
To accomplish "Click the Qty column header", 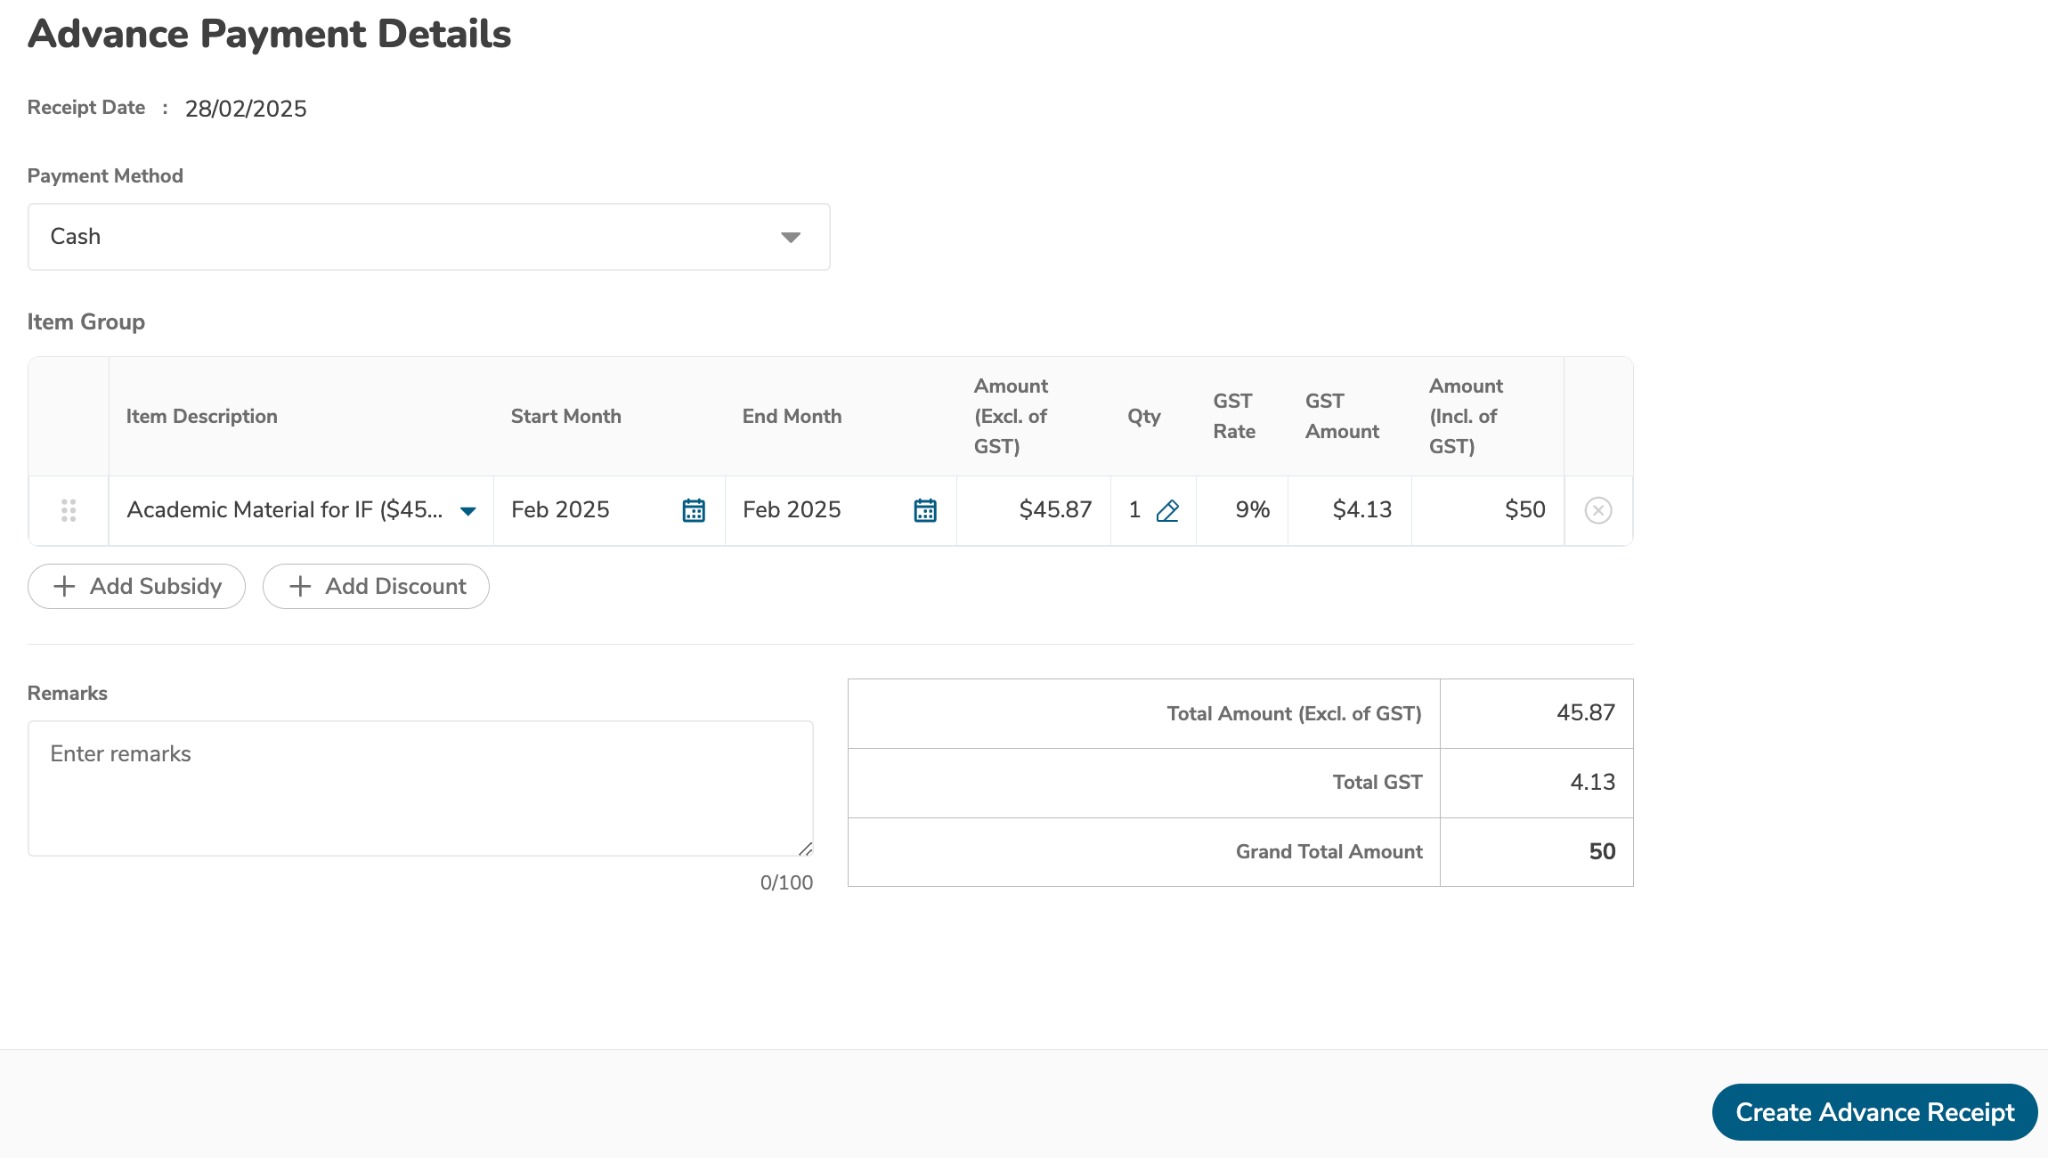I will point(1144,417).
